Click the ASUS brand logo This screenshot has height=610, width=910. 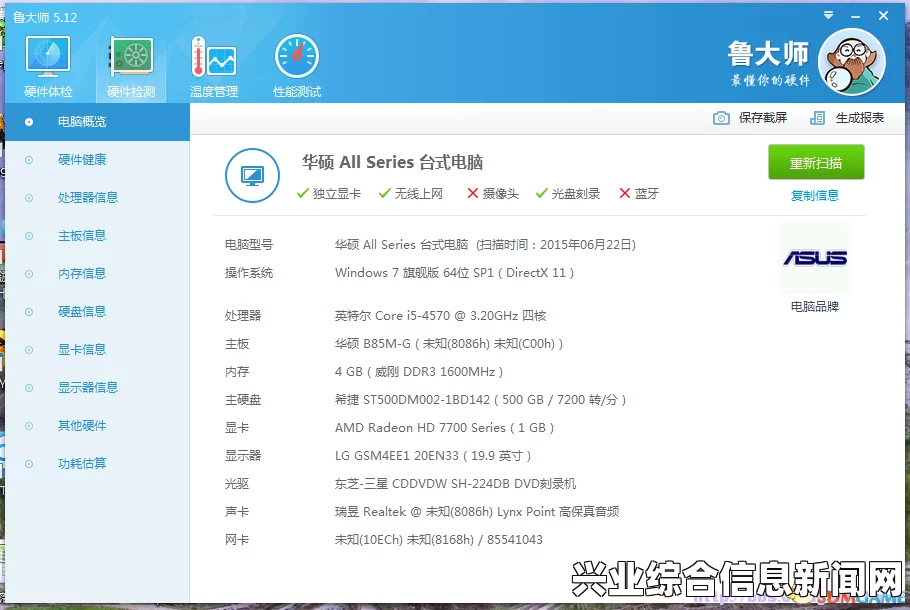(x=815, y=258)
